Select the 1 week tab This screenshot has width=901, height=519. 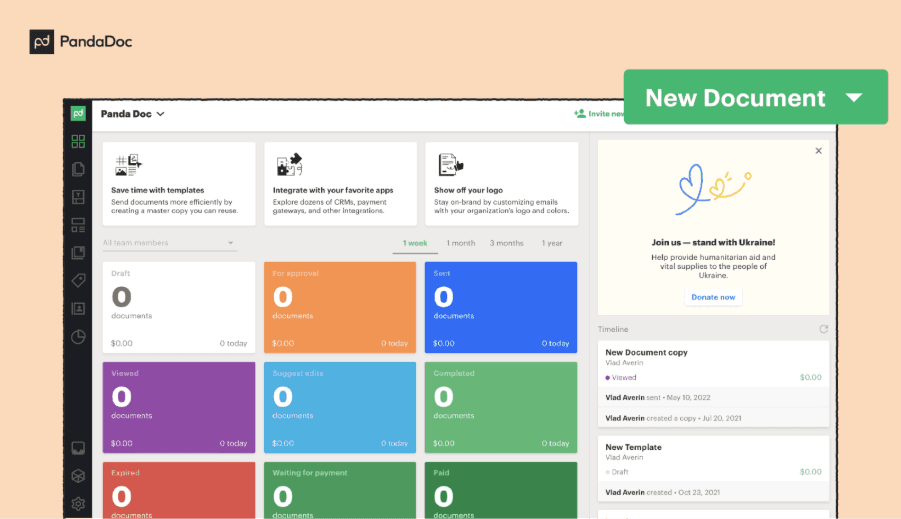coord(415,243)
